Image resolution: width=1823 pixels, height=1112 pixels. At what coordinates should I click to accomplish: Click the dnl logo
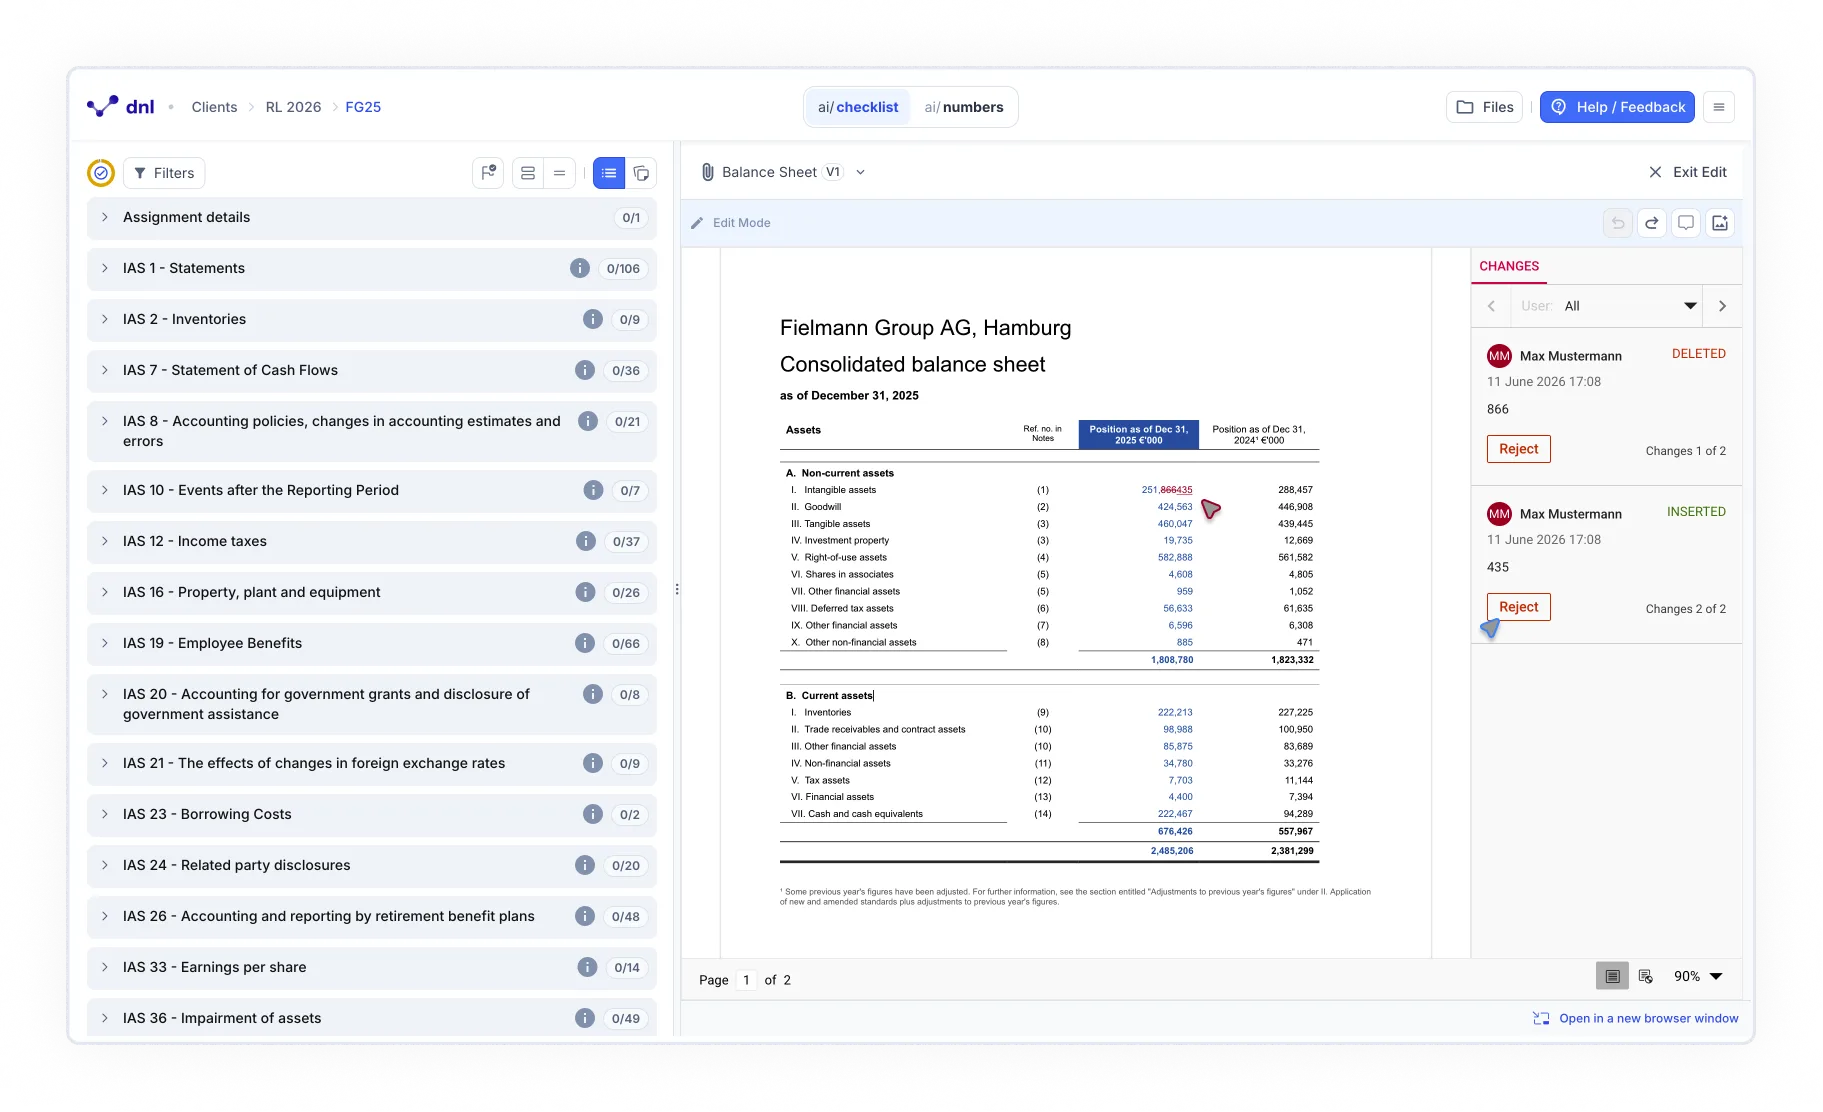(x=120, y=106)
